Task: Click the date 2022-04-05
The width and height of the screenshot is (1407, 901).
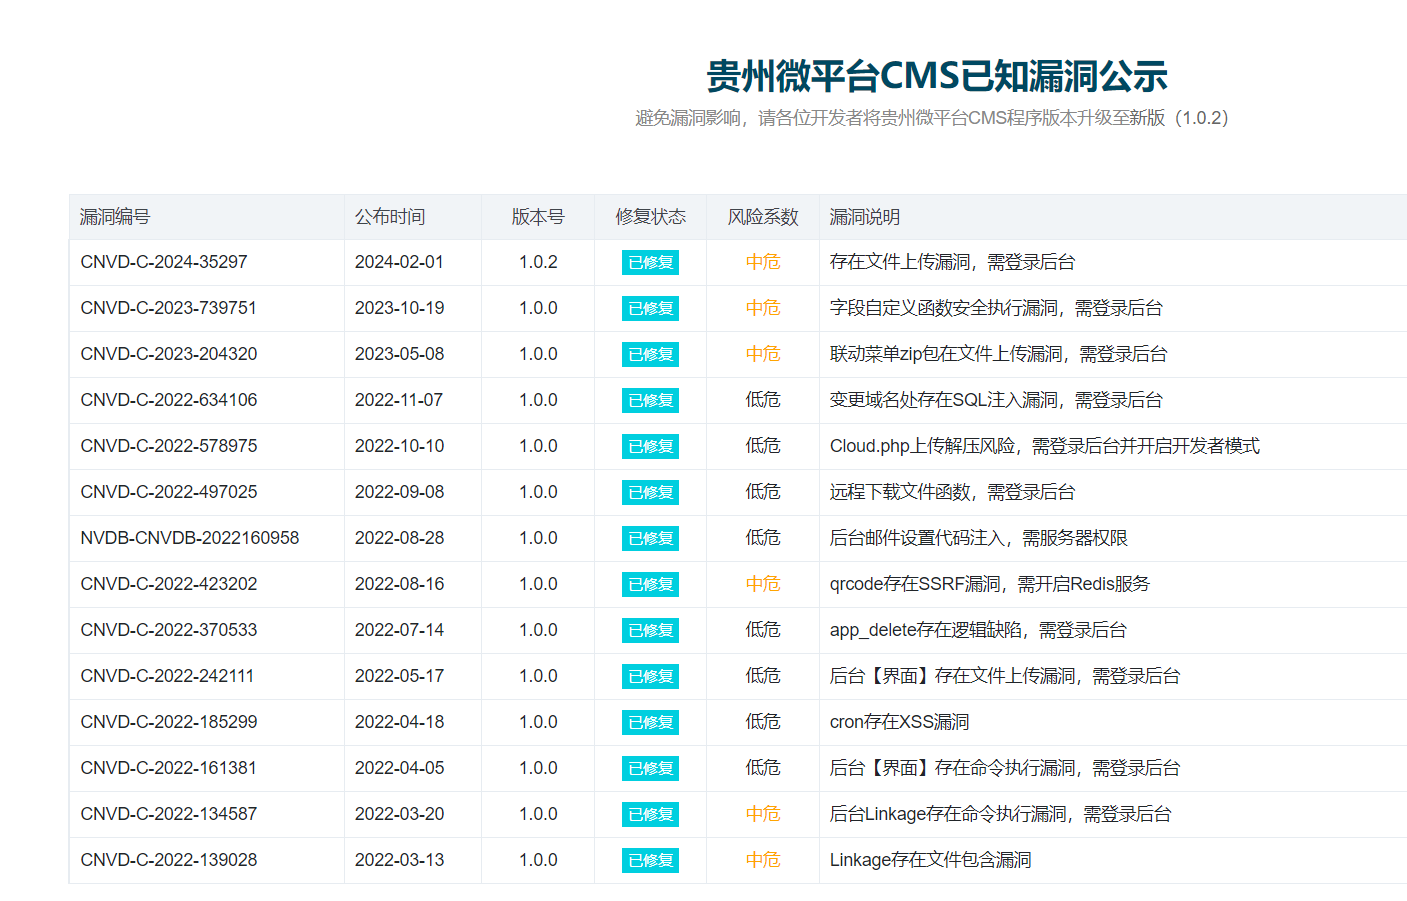Action: [x=399, y=768]
